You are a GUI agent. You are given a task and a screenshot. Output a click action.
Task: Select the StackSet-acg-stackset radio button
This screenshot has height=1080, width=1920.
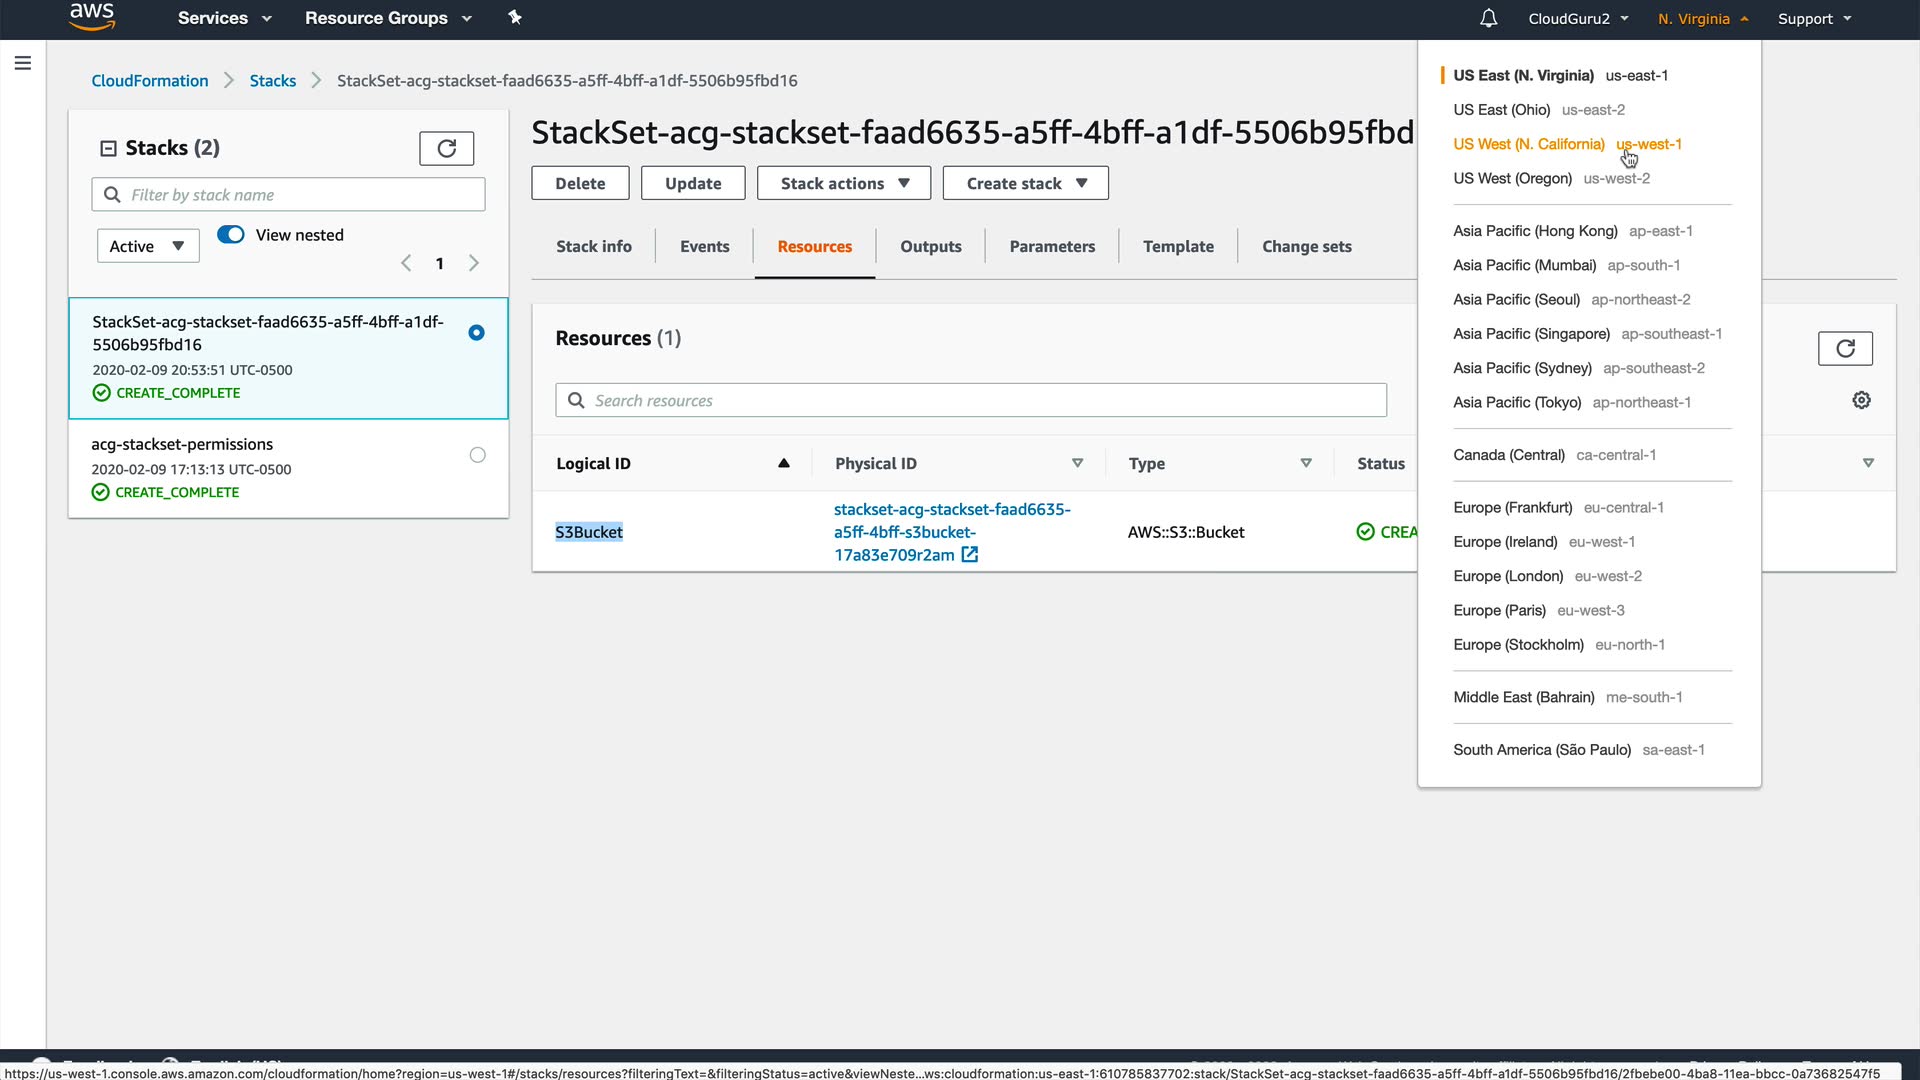477,333
